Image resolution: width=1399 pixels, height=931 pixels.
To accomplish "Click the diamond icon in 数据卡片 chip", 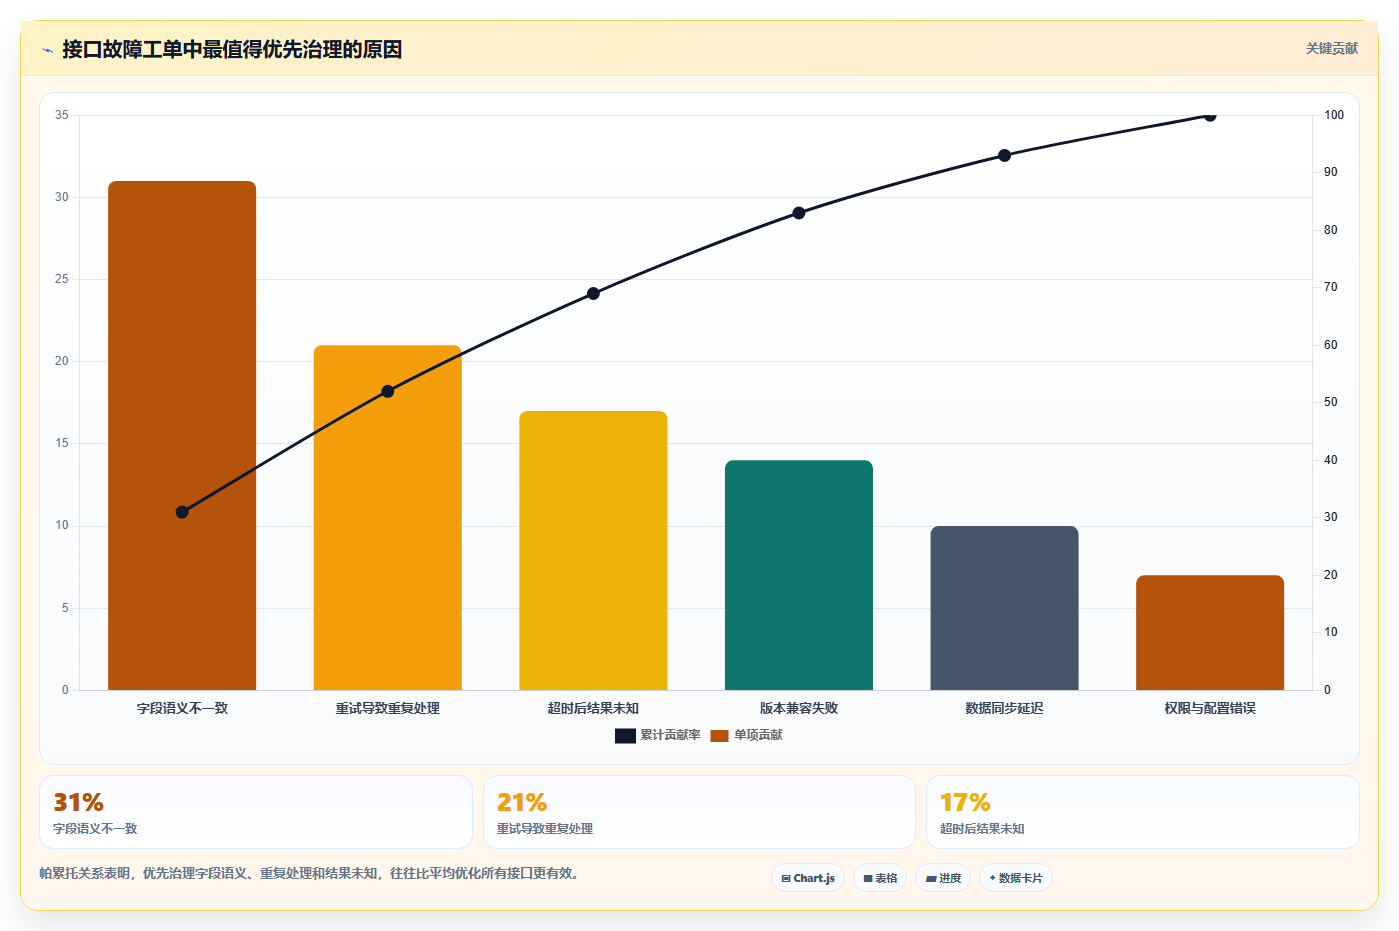I will click(x=992, y=878).
